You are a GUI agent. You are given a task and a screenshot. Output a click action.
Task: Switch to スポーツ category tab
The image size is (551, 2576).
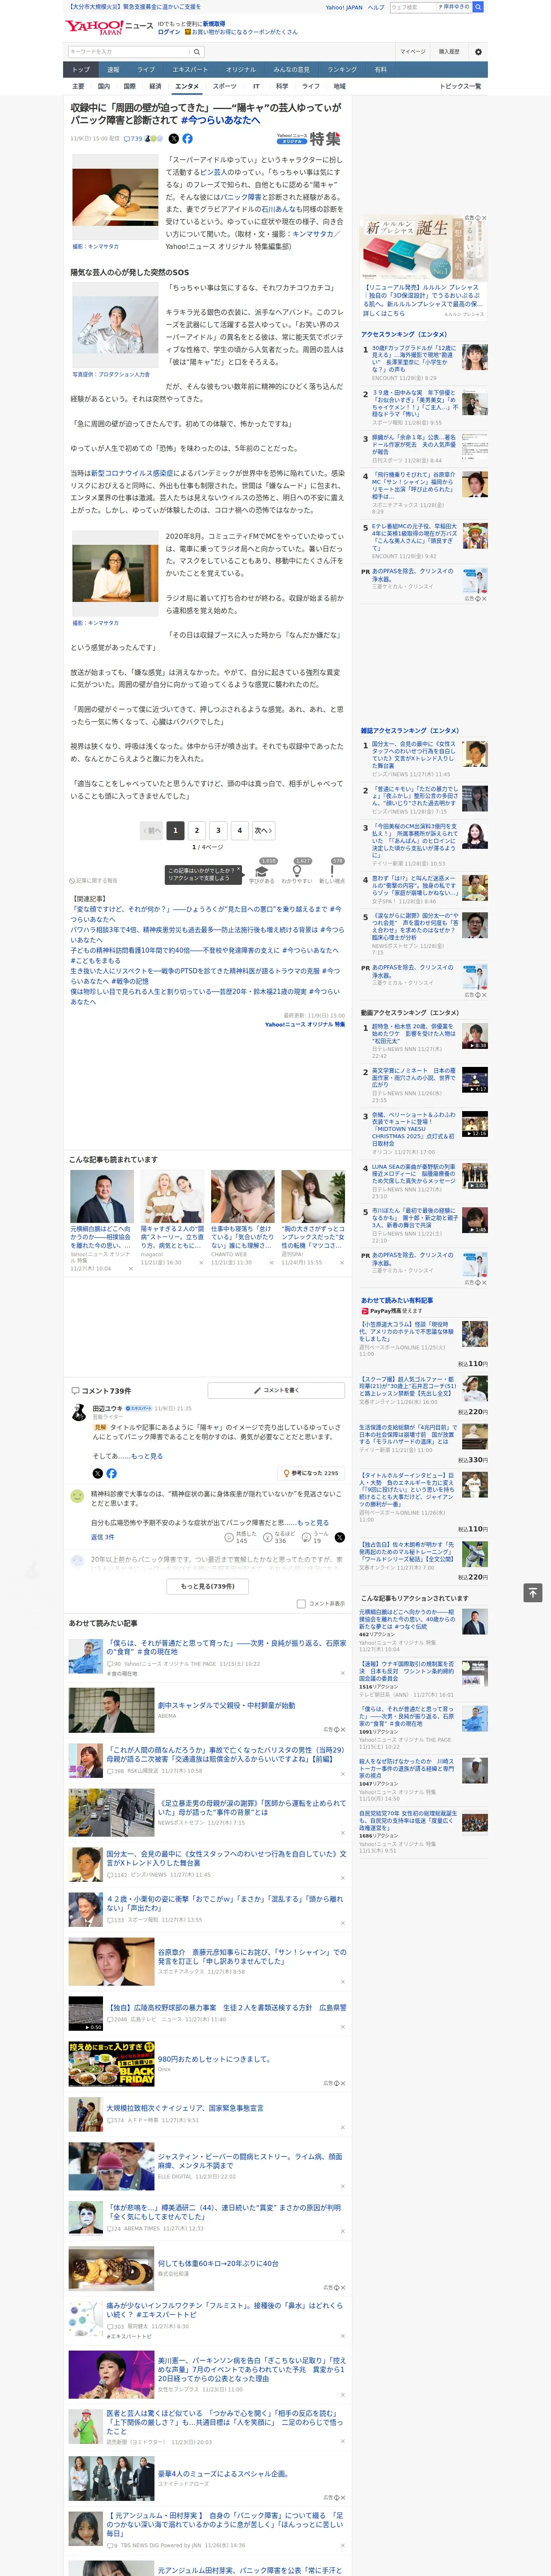(x=225, y=86)
